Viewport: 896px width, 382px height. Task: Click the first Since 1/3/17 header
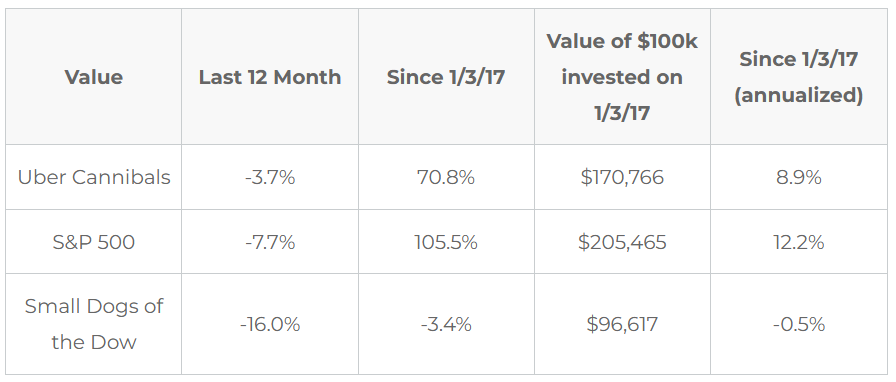(x=446, y=77)
